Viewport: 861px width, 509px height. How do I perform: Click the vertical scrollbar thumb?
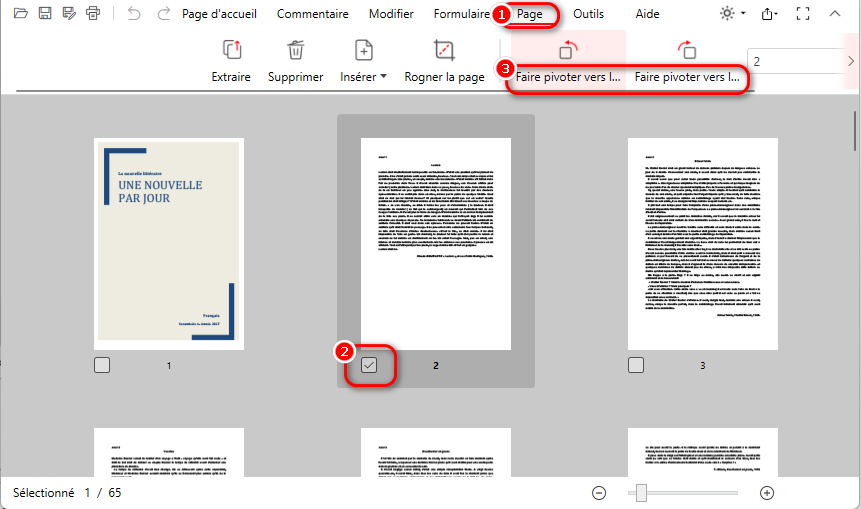pyautogui.click(x=855, y=131)
